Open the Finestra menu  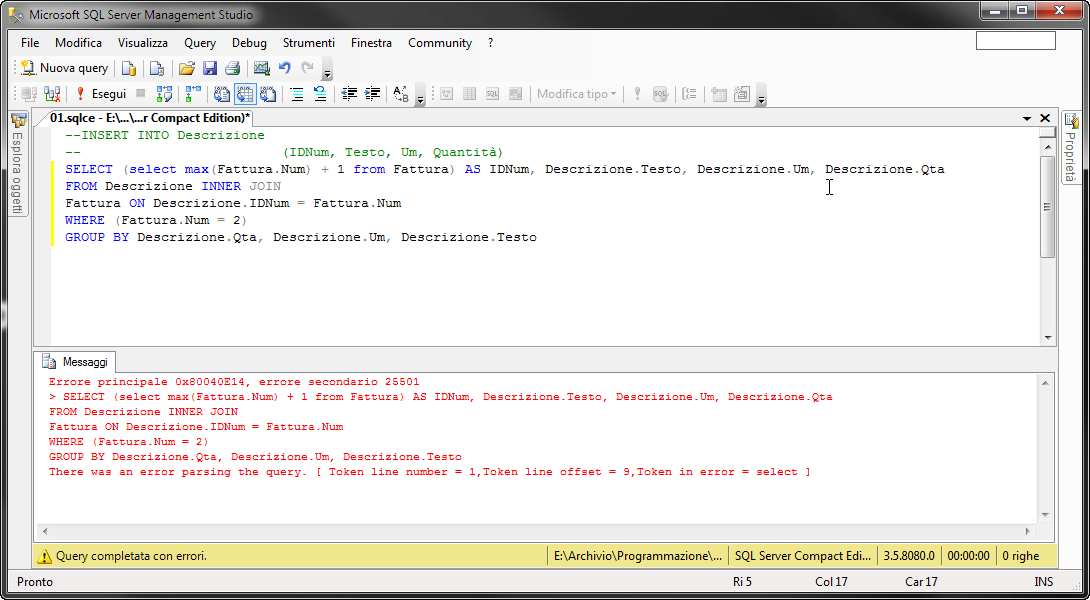point(371,42)
